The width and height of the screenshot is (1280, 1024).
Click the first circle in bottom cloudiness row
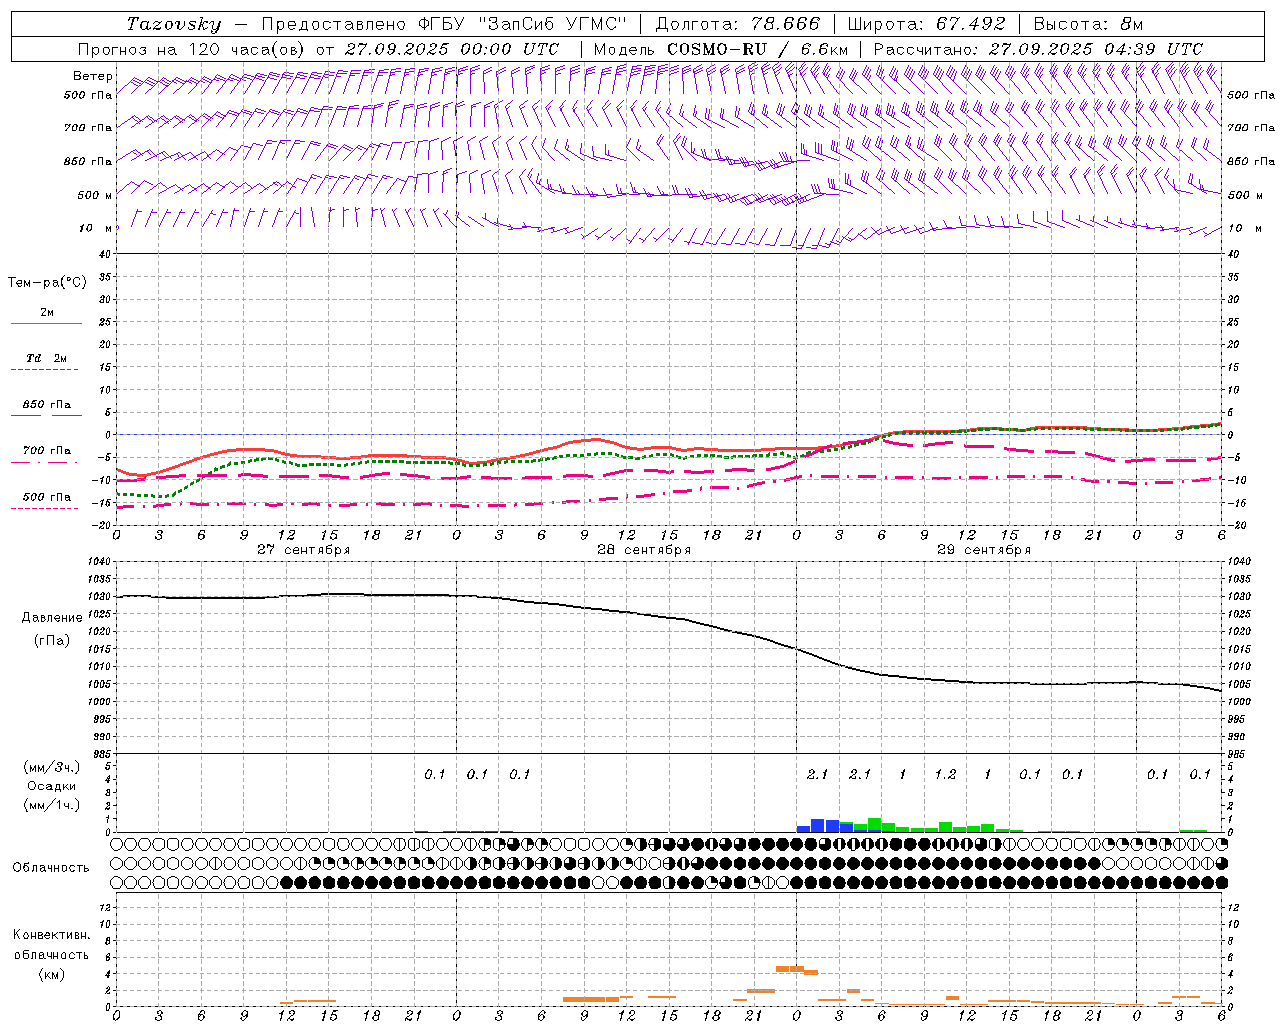point(118,882)
